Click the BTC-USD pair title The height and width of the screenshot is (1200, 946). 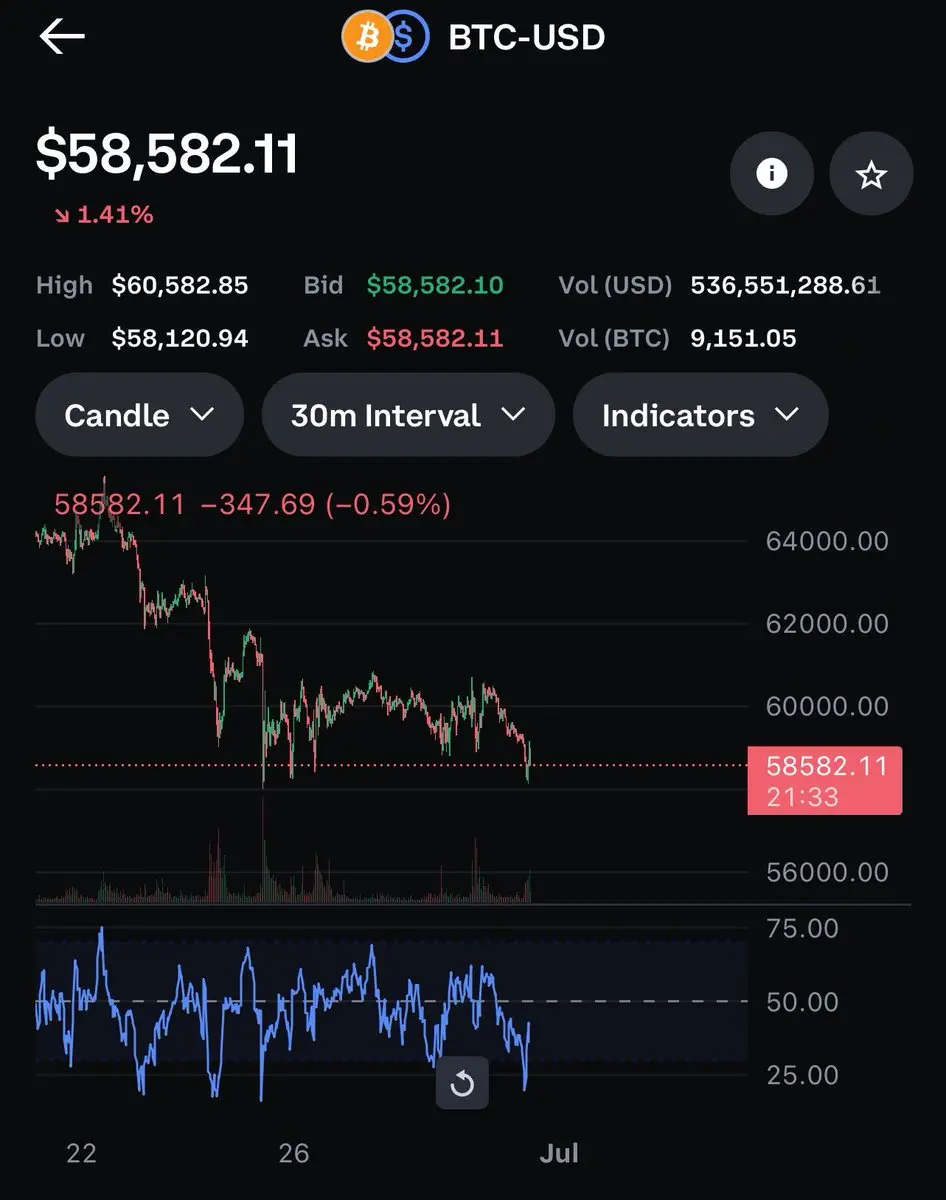[x=526, y=38]
